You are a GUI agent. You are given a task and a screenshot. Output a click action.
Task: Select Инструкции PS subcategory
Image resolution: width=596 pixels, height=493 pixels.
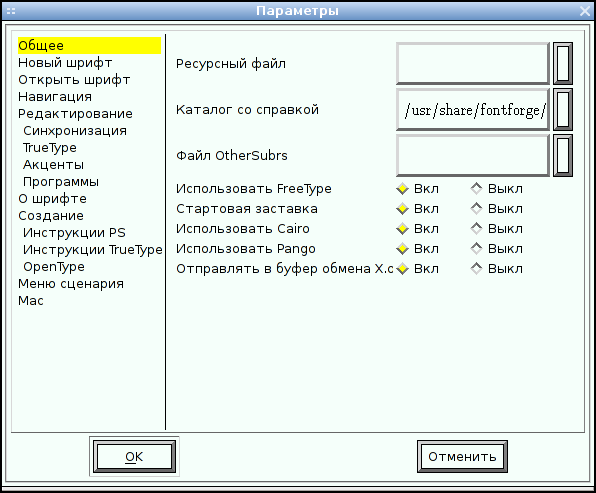tap(74, 233)
